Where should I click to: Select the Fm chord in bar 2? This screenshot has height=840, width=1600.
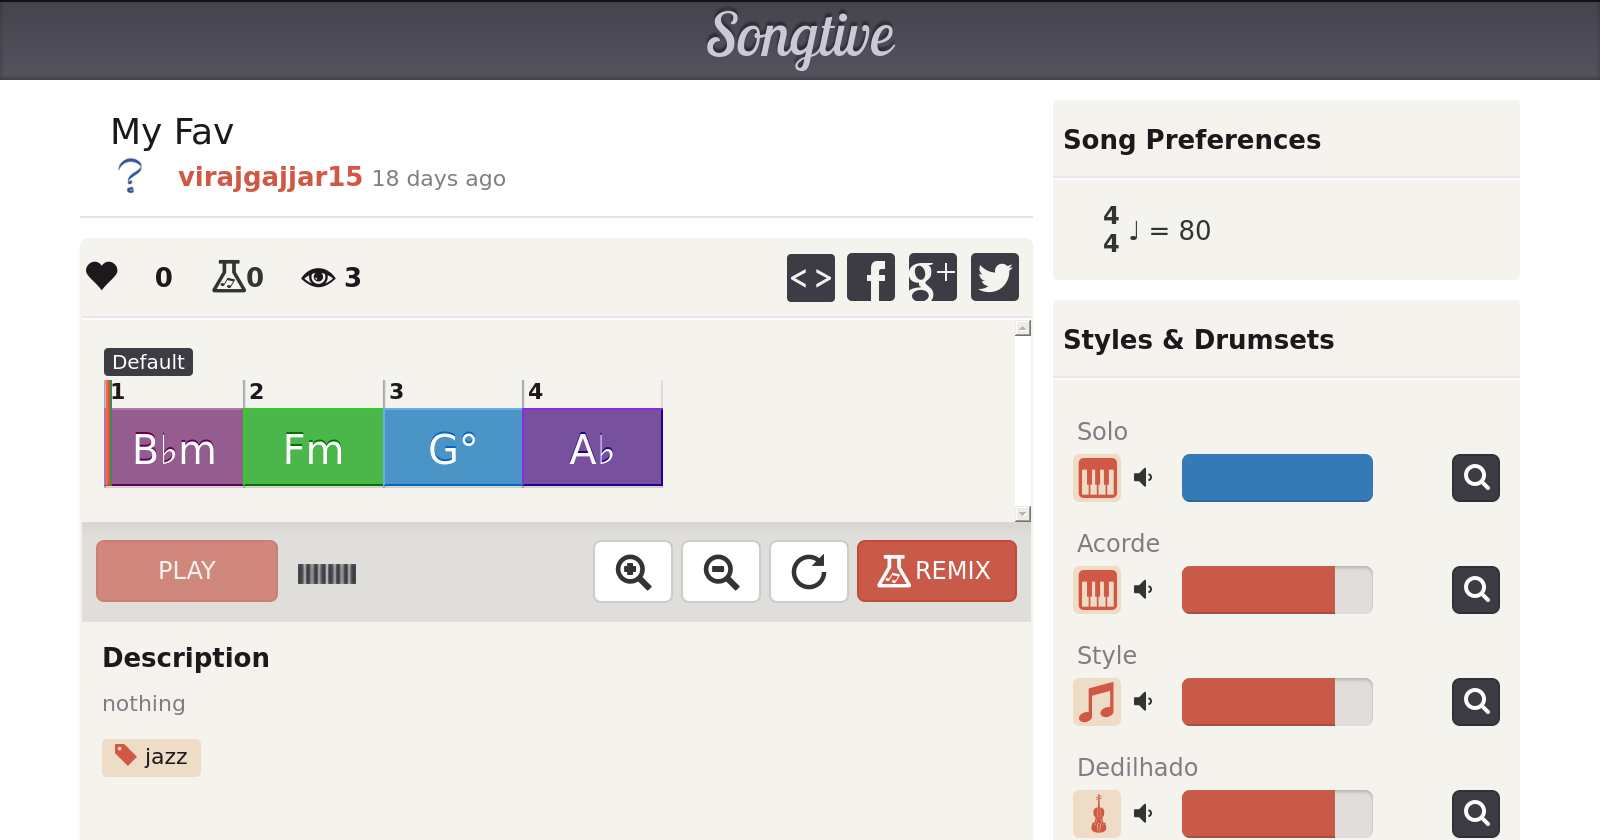[x=313, y=448]
